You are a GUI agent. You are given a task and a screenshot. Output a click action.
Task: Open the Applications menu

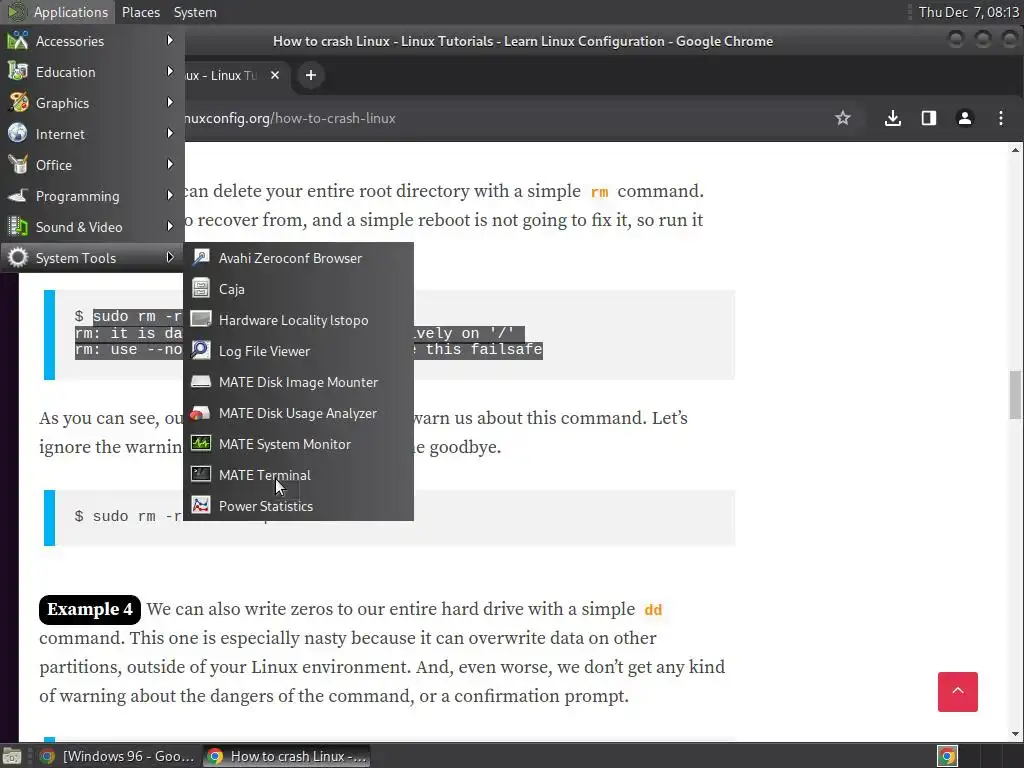click(57, 12)
